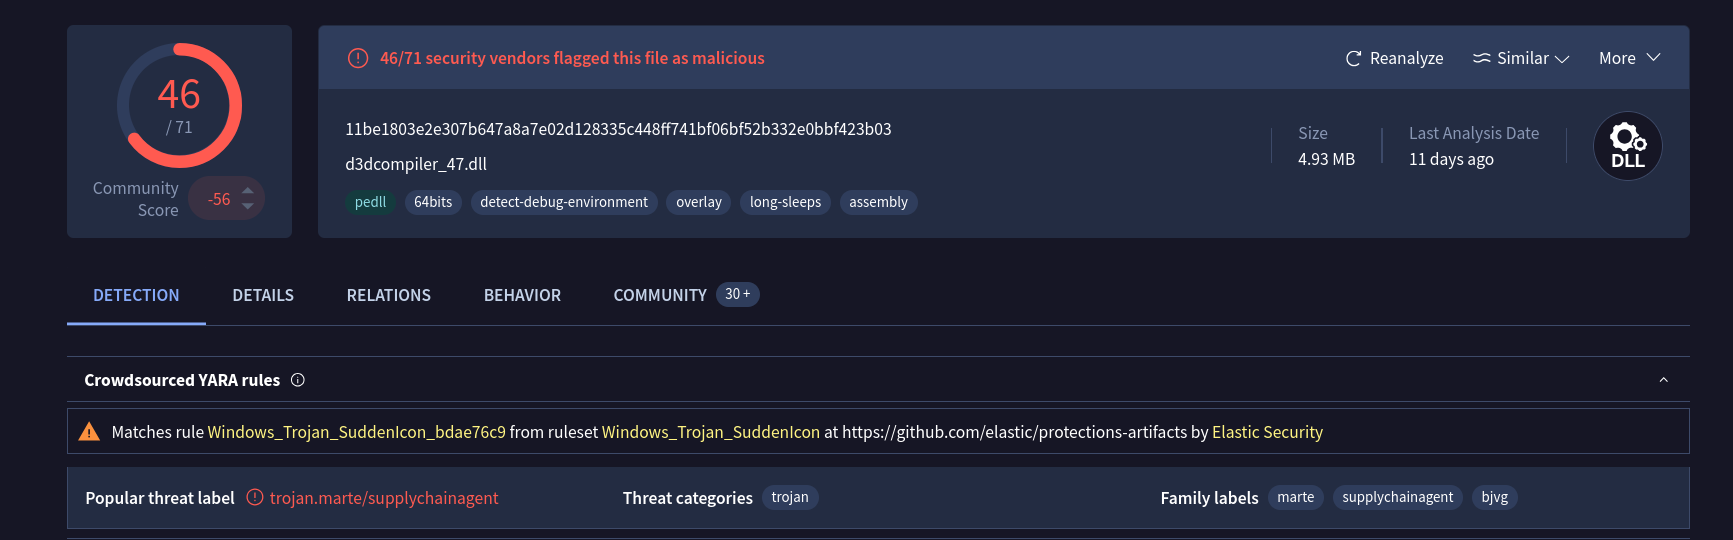Click the DLL file type icon

1627,146
